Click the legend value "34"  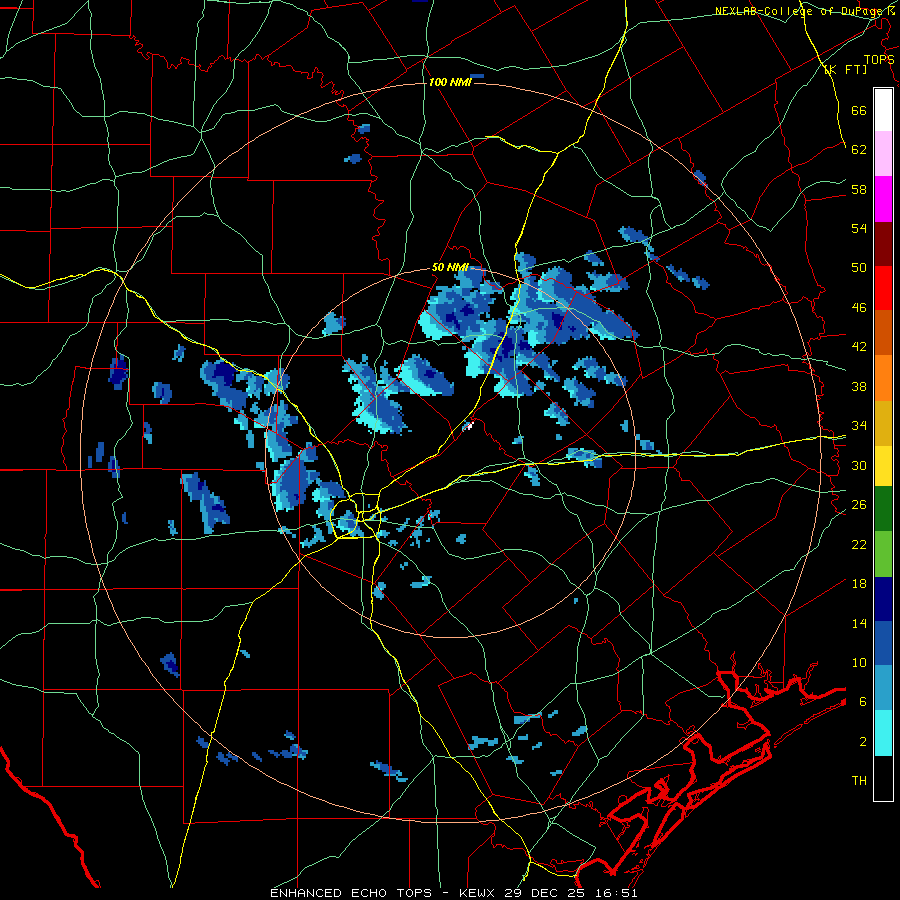pyautogui.click(x=859, y=425)
